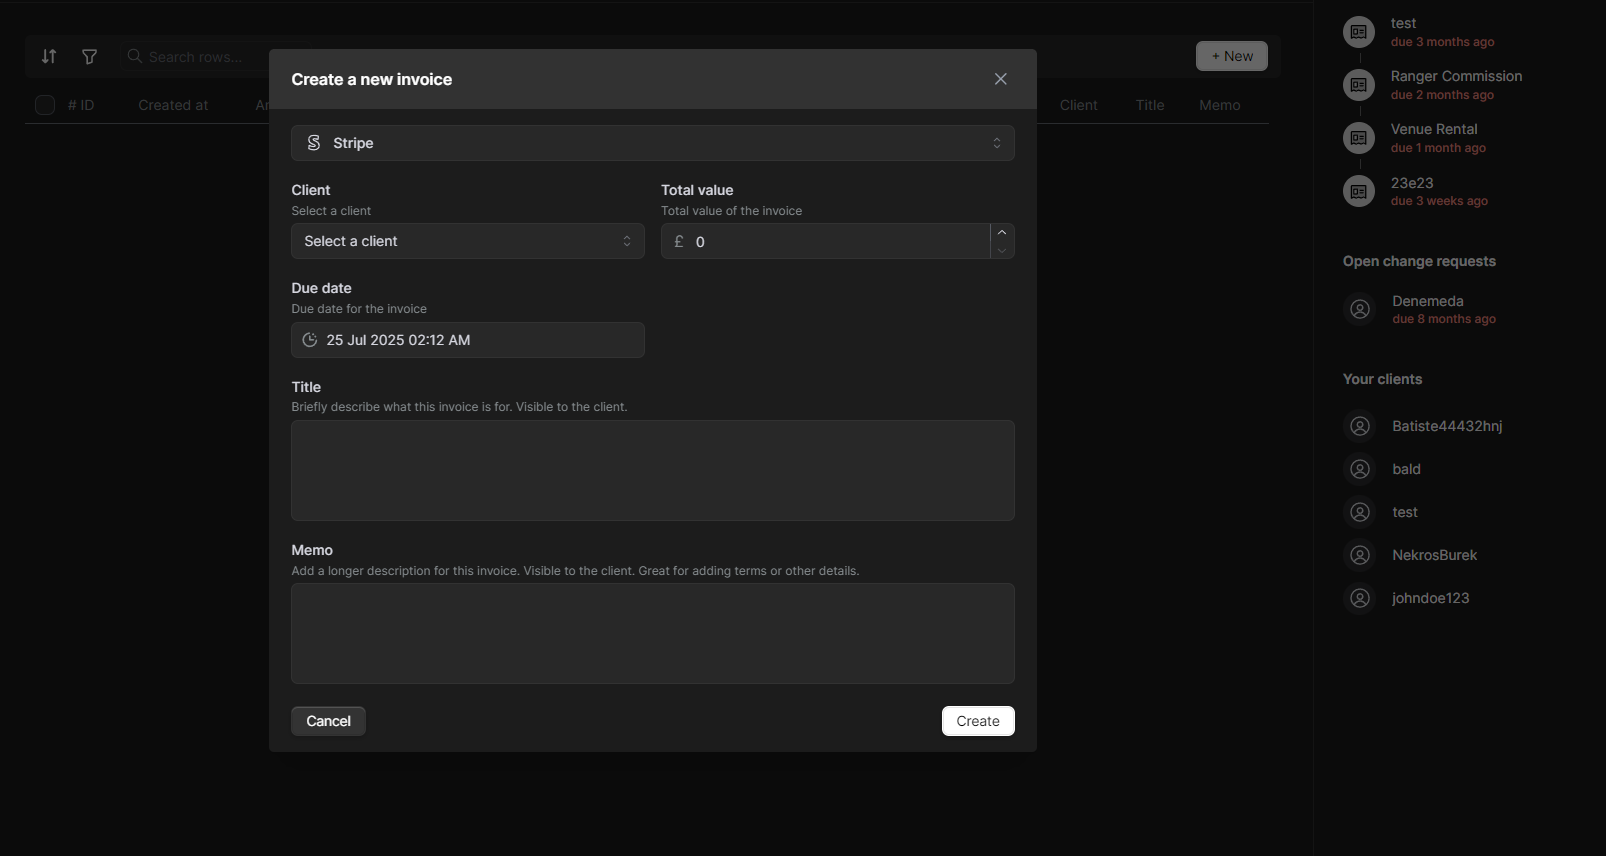Image resolution: width=1606 pixels, height=856 pixels.
Task: Select client test under Your clients
Action: [1405, 512]
